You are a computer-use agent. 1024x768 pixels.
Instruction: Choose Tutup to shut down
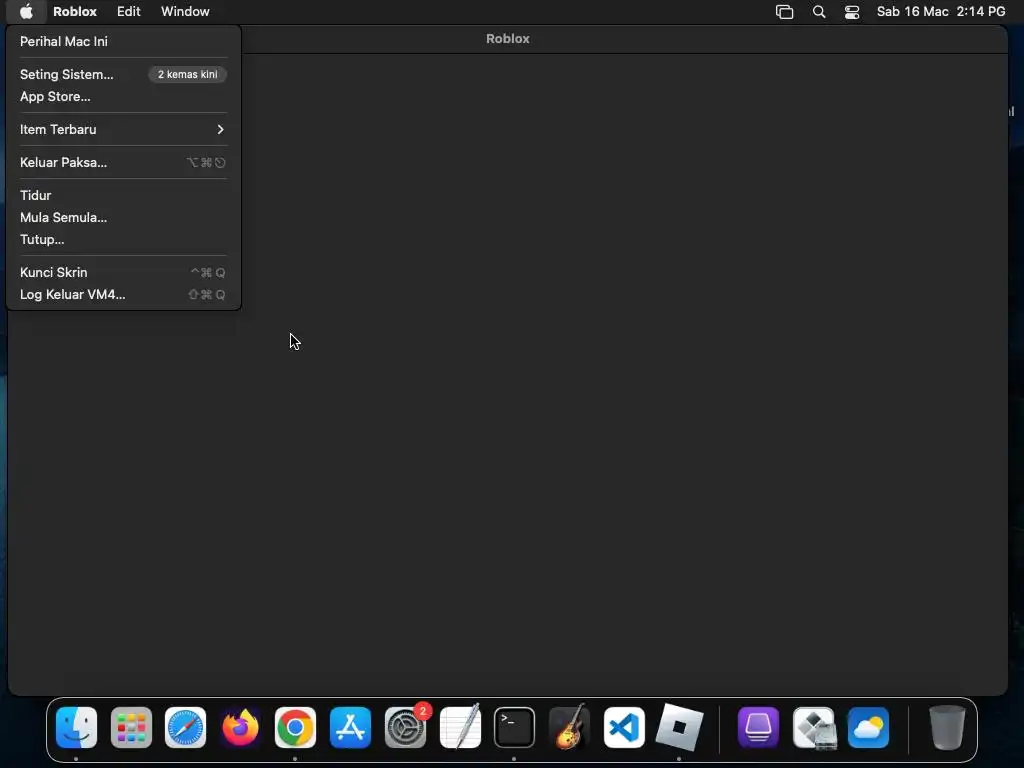point(123,240)
